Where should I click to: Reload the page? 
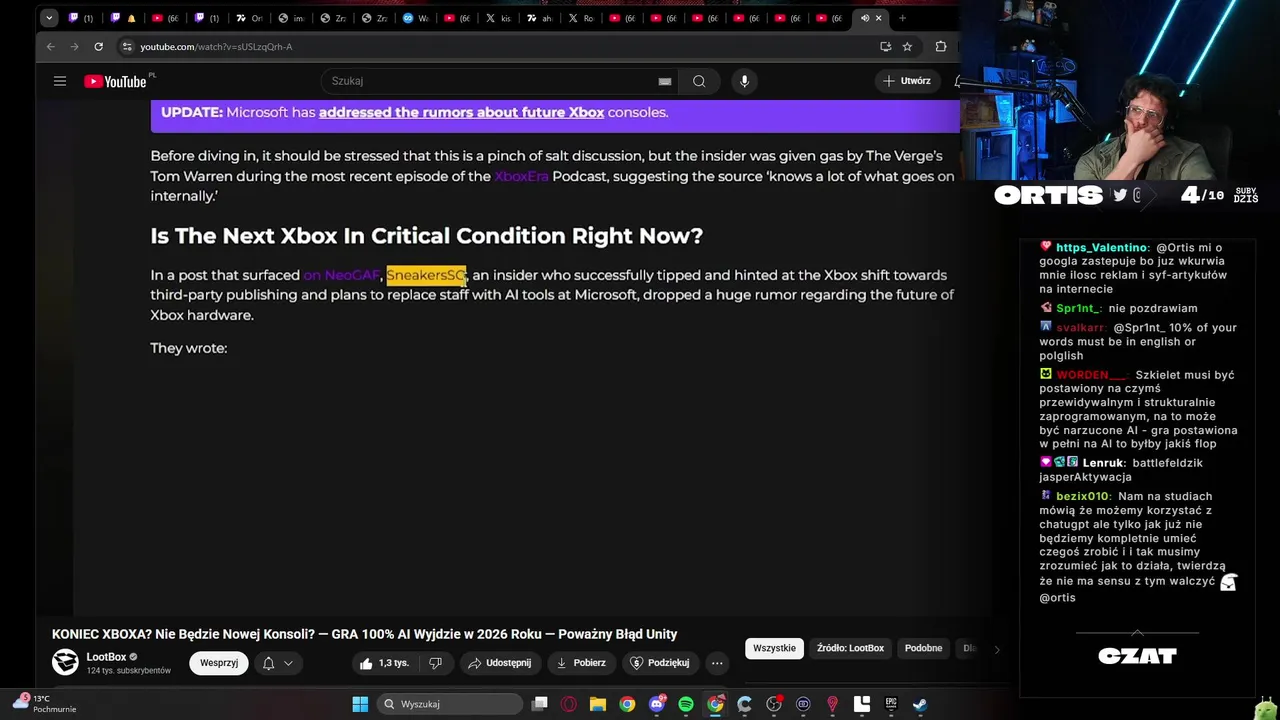pyautogui.click(x=98, y=46)
